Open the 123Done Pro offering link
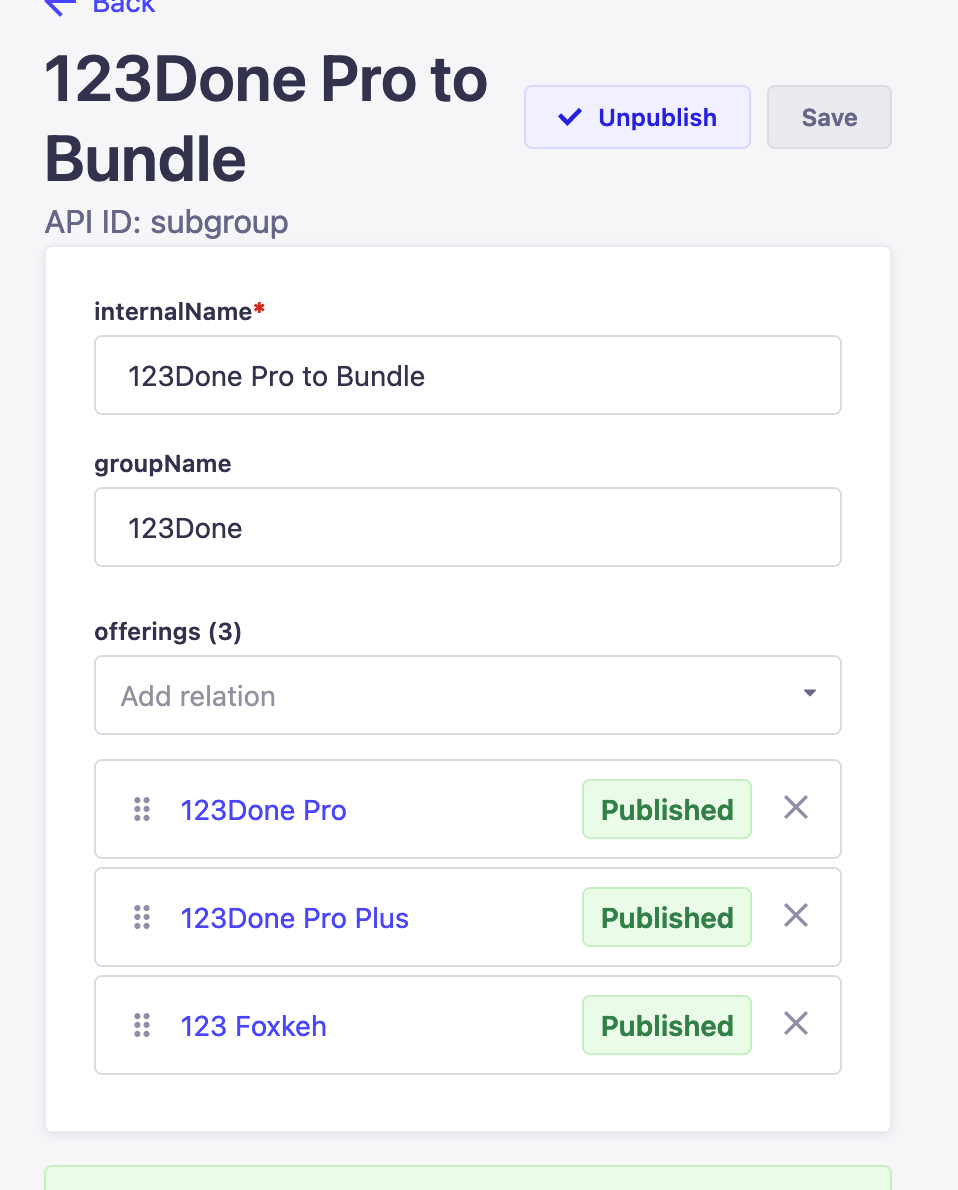 tap(263, 810)
